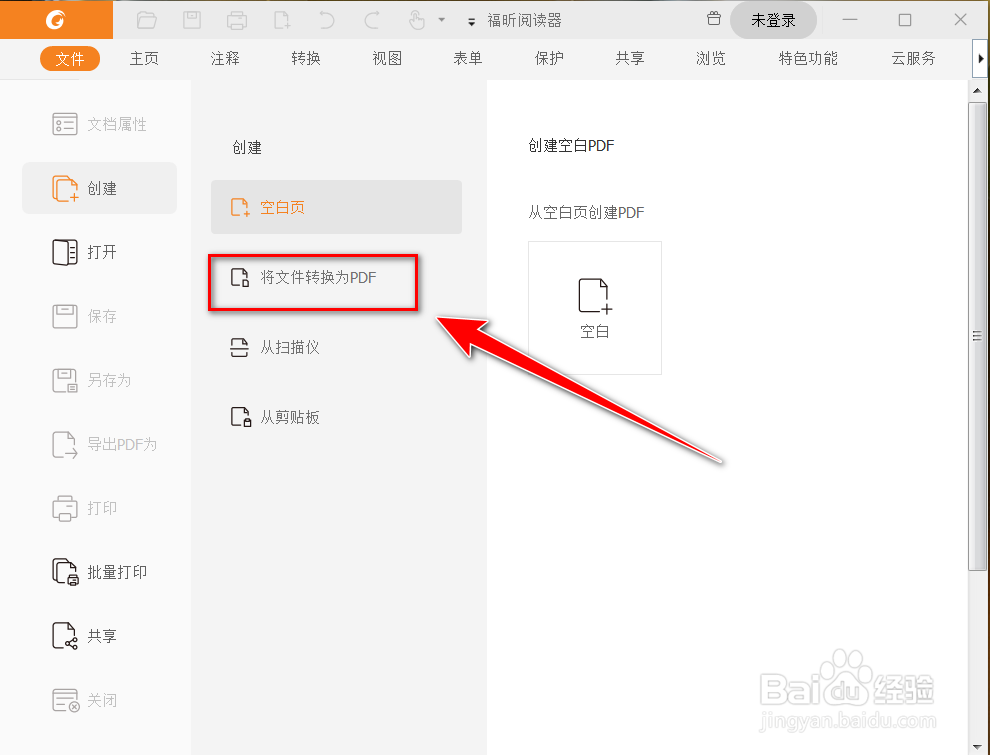Click the Print icon in the quick access toolbar

236,19
